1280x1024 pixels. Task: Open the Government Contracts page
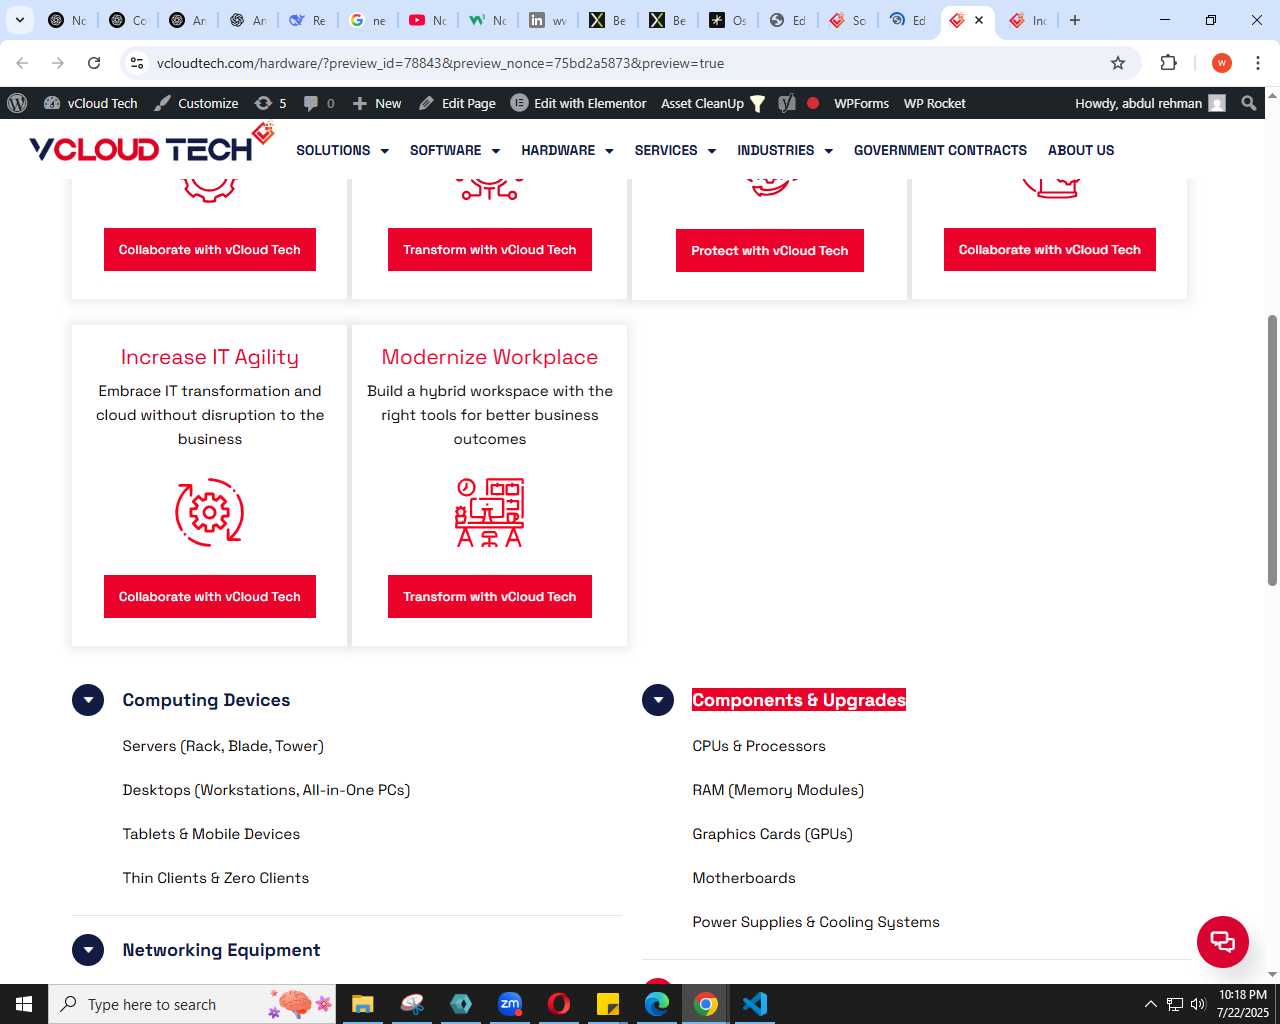pyautogui.click(x=940, y=150)
